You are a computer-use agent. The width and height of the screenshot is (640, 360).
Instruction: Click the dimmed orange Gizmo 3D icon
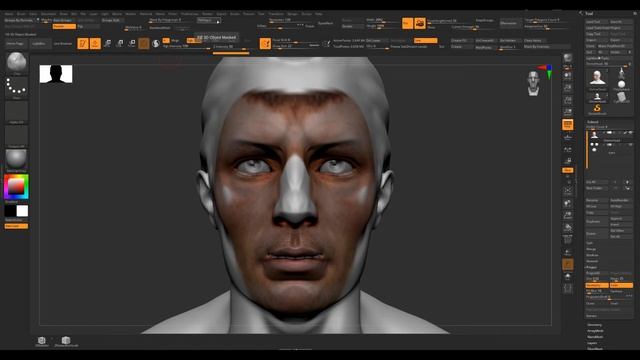click(x=144, y=43)
